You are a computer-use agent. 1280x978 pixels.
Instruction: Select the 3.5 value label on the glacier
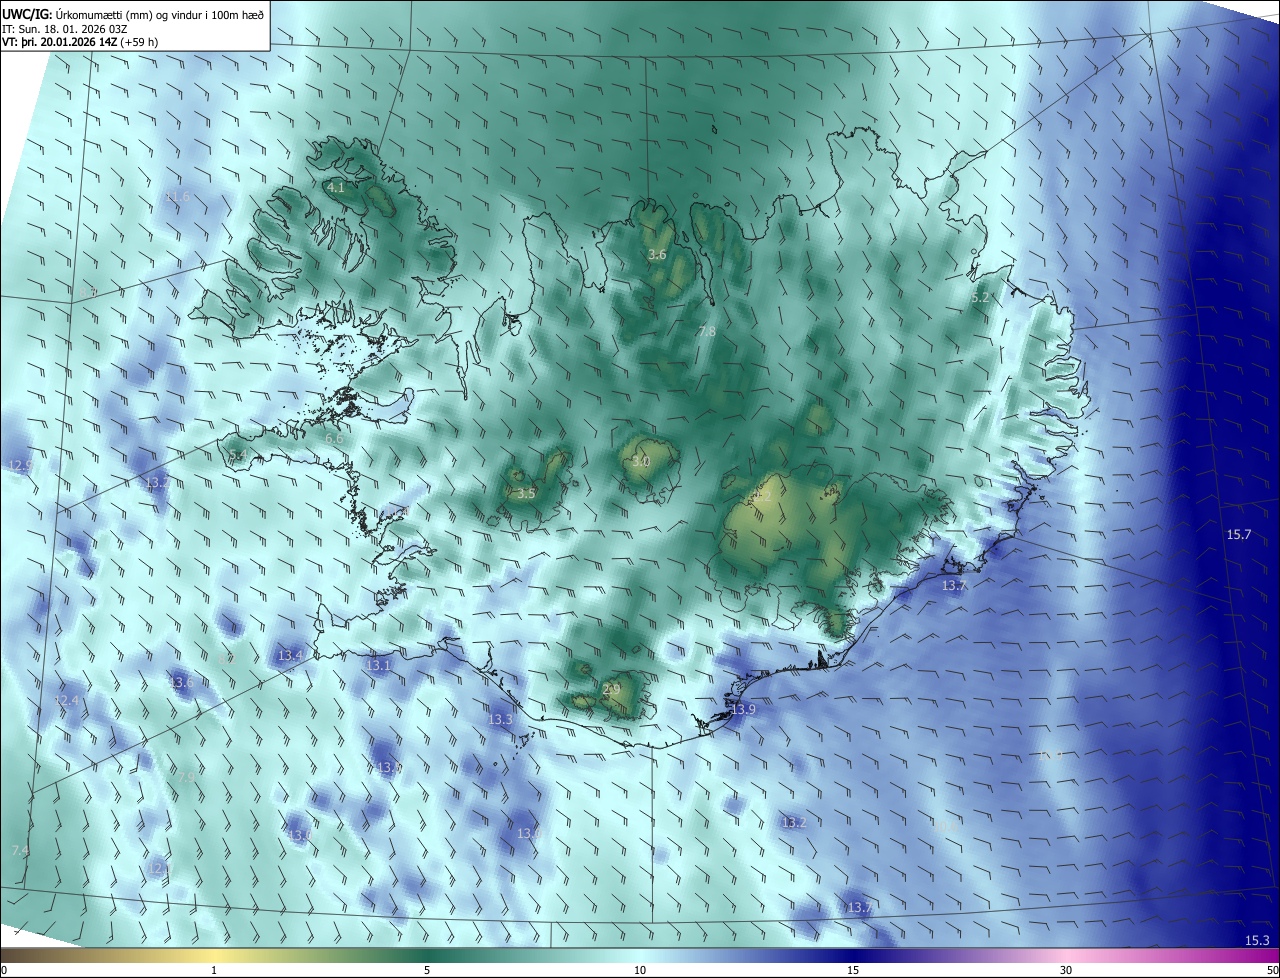(527, 493)
